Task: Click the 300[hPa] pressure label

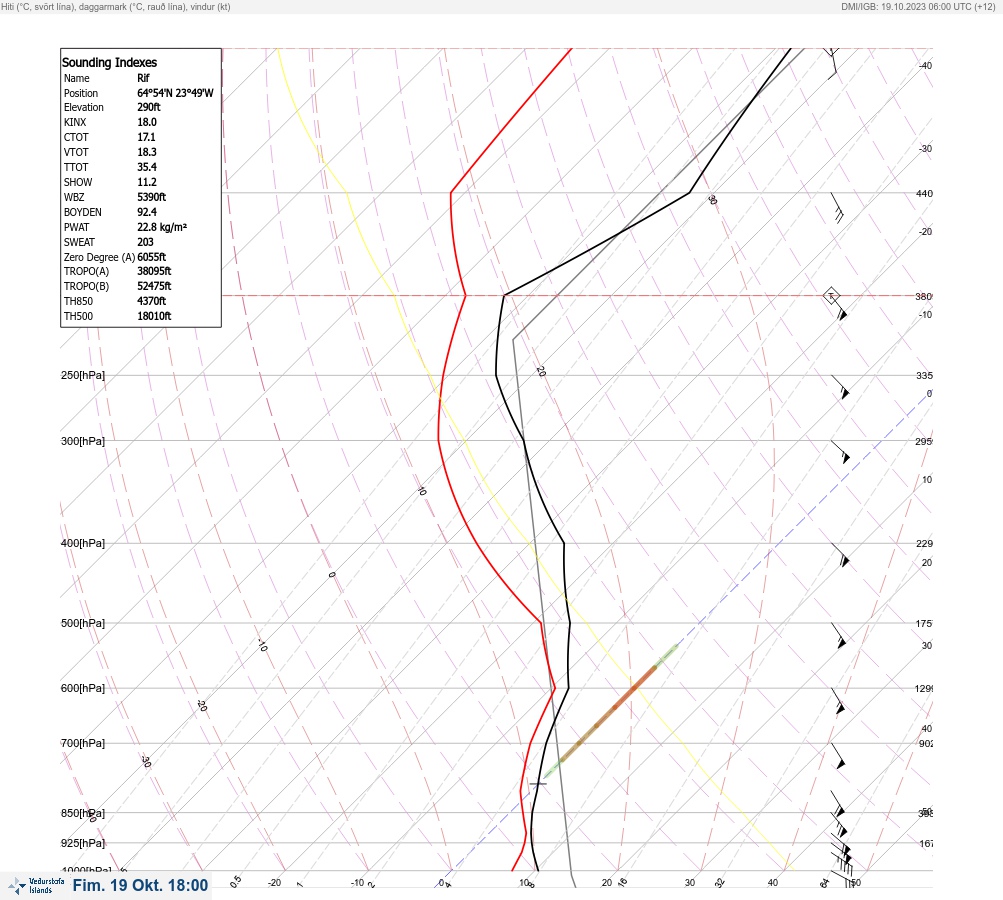Action: click(83, 441)
